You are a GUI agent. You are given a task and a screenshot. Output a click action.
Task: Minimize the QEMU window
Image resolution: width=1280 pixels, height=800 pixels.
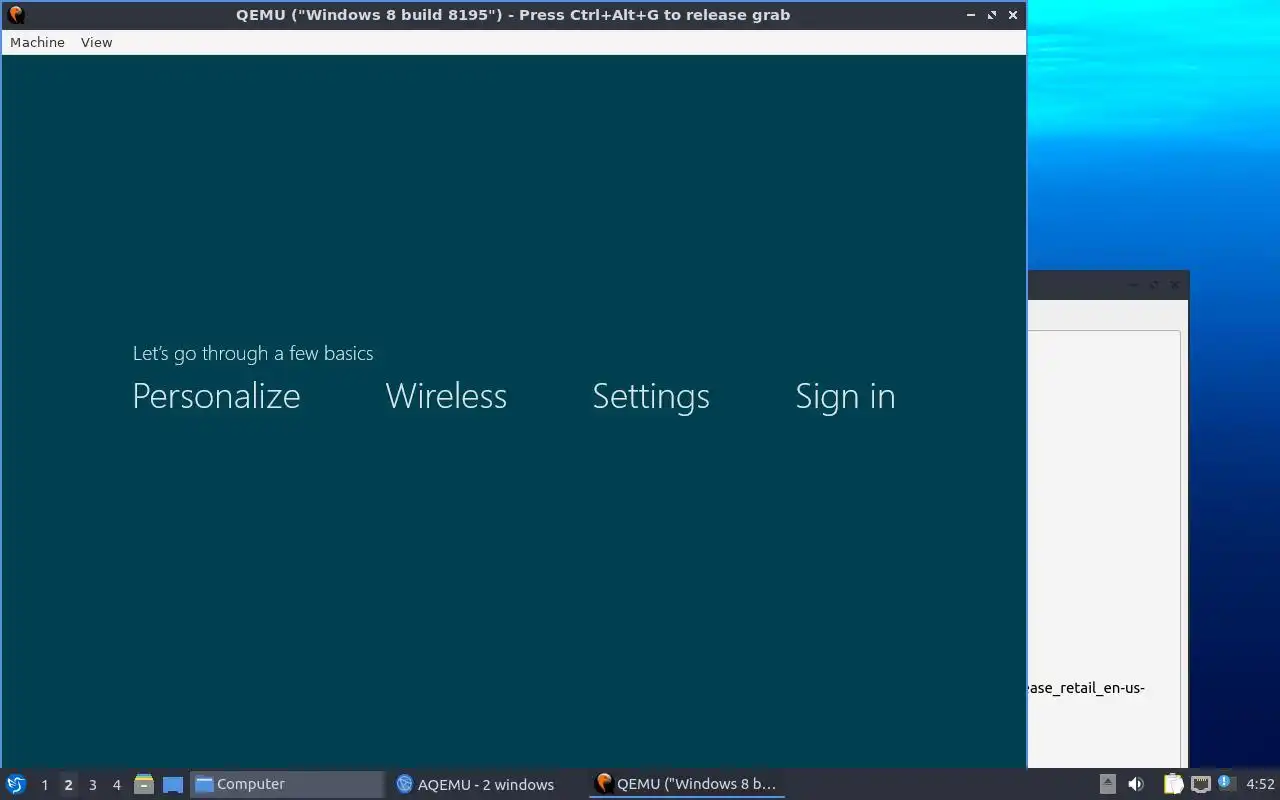pyautogui.click(x=972, y=15)
